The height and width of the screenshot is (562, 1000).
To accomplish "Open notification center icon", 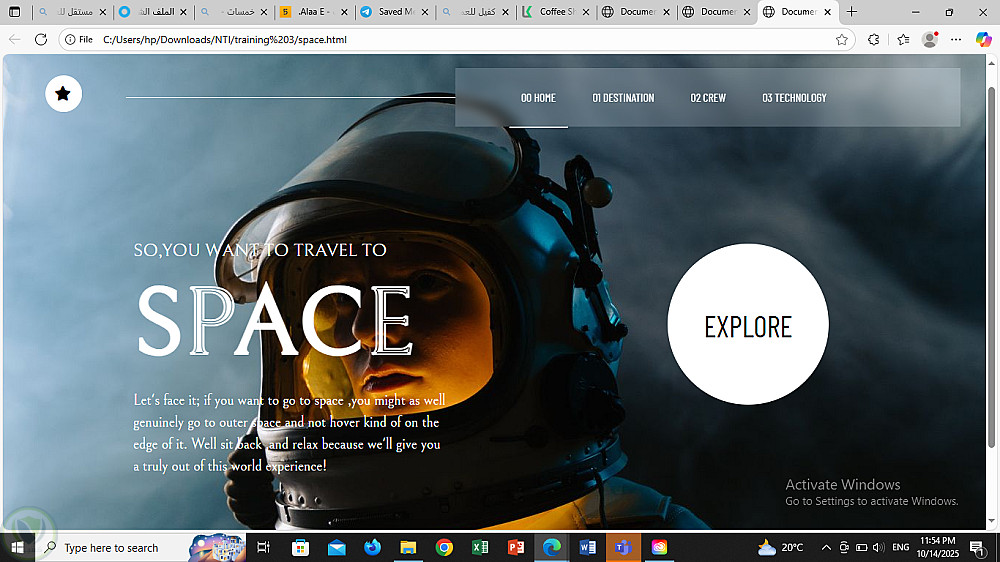I will click(x=977, y=547).
